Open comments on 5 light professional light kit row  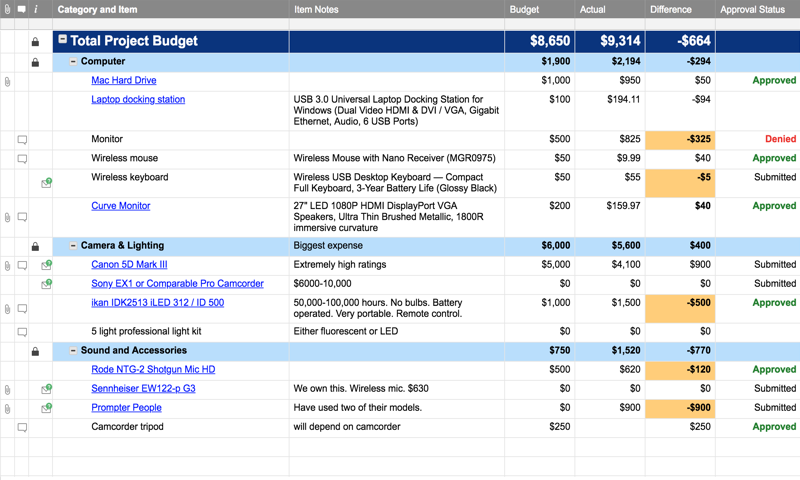click(x=22, y=332)
